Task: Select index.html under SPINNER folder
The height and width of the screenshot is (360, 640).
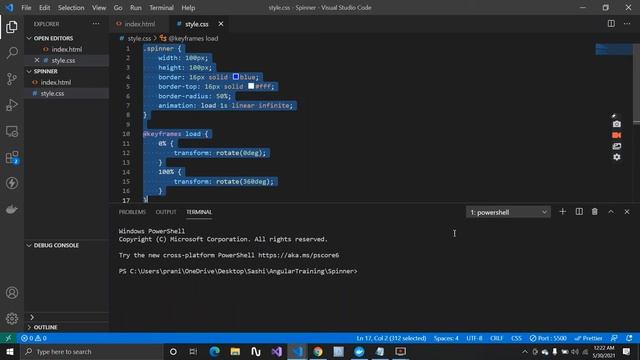Action: click(x=67, y=82)
